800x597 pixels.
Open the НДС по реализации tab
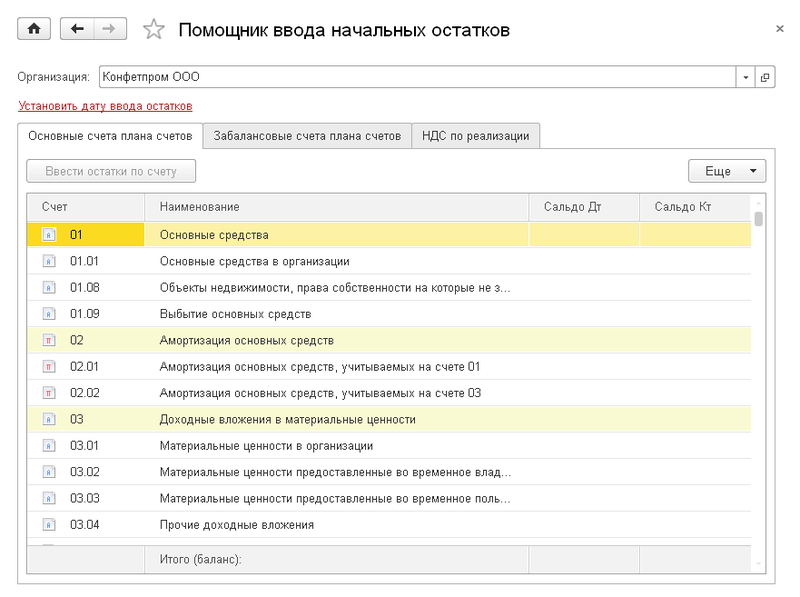476,136
